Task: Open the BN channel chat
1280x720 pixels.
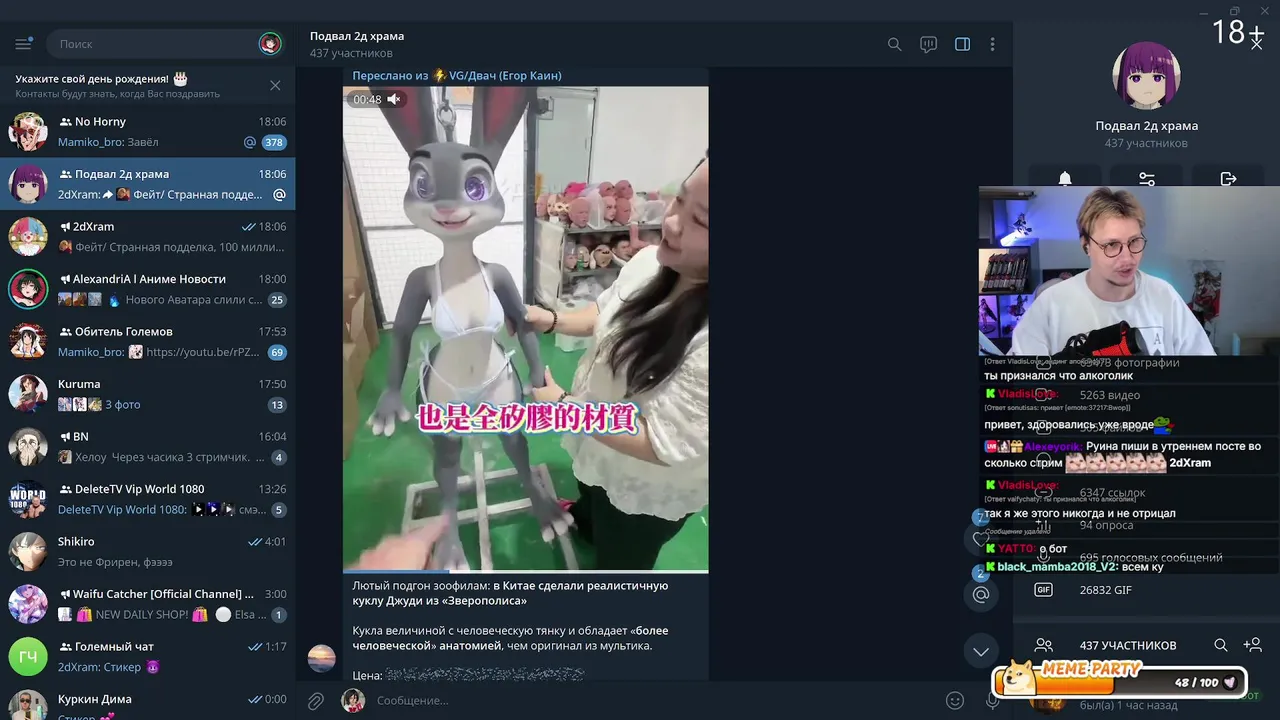Action: pos(147,446)
